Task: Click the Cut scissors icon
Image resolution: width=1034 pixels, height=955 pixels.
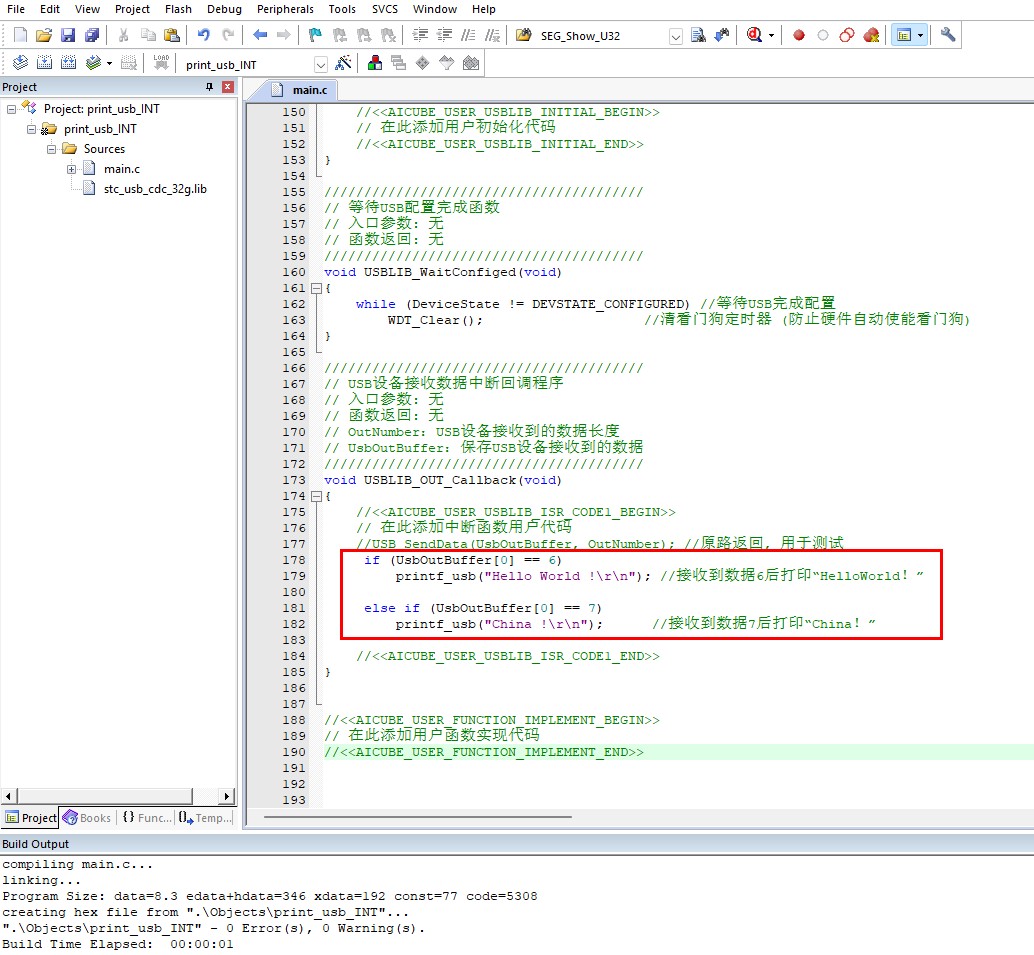Action: point(123,35)
